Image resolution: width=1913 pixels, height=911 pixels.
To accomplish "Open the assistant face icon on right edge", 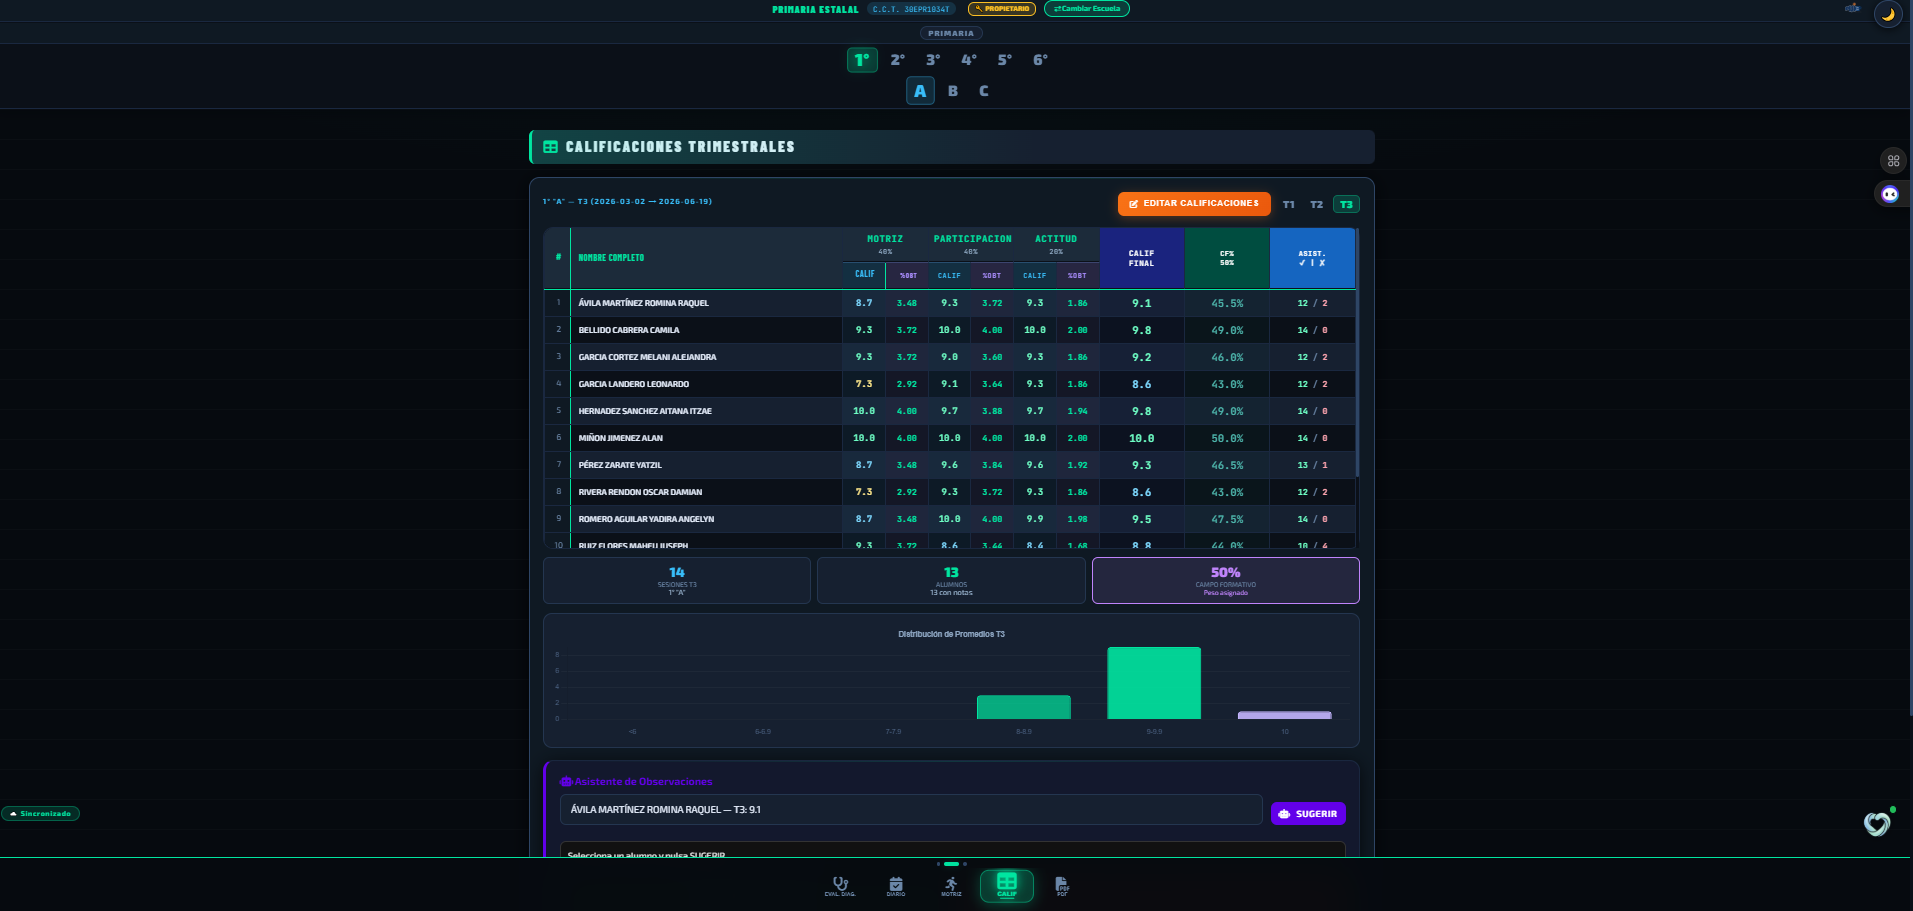I will 1890,194.
